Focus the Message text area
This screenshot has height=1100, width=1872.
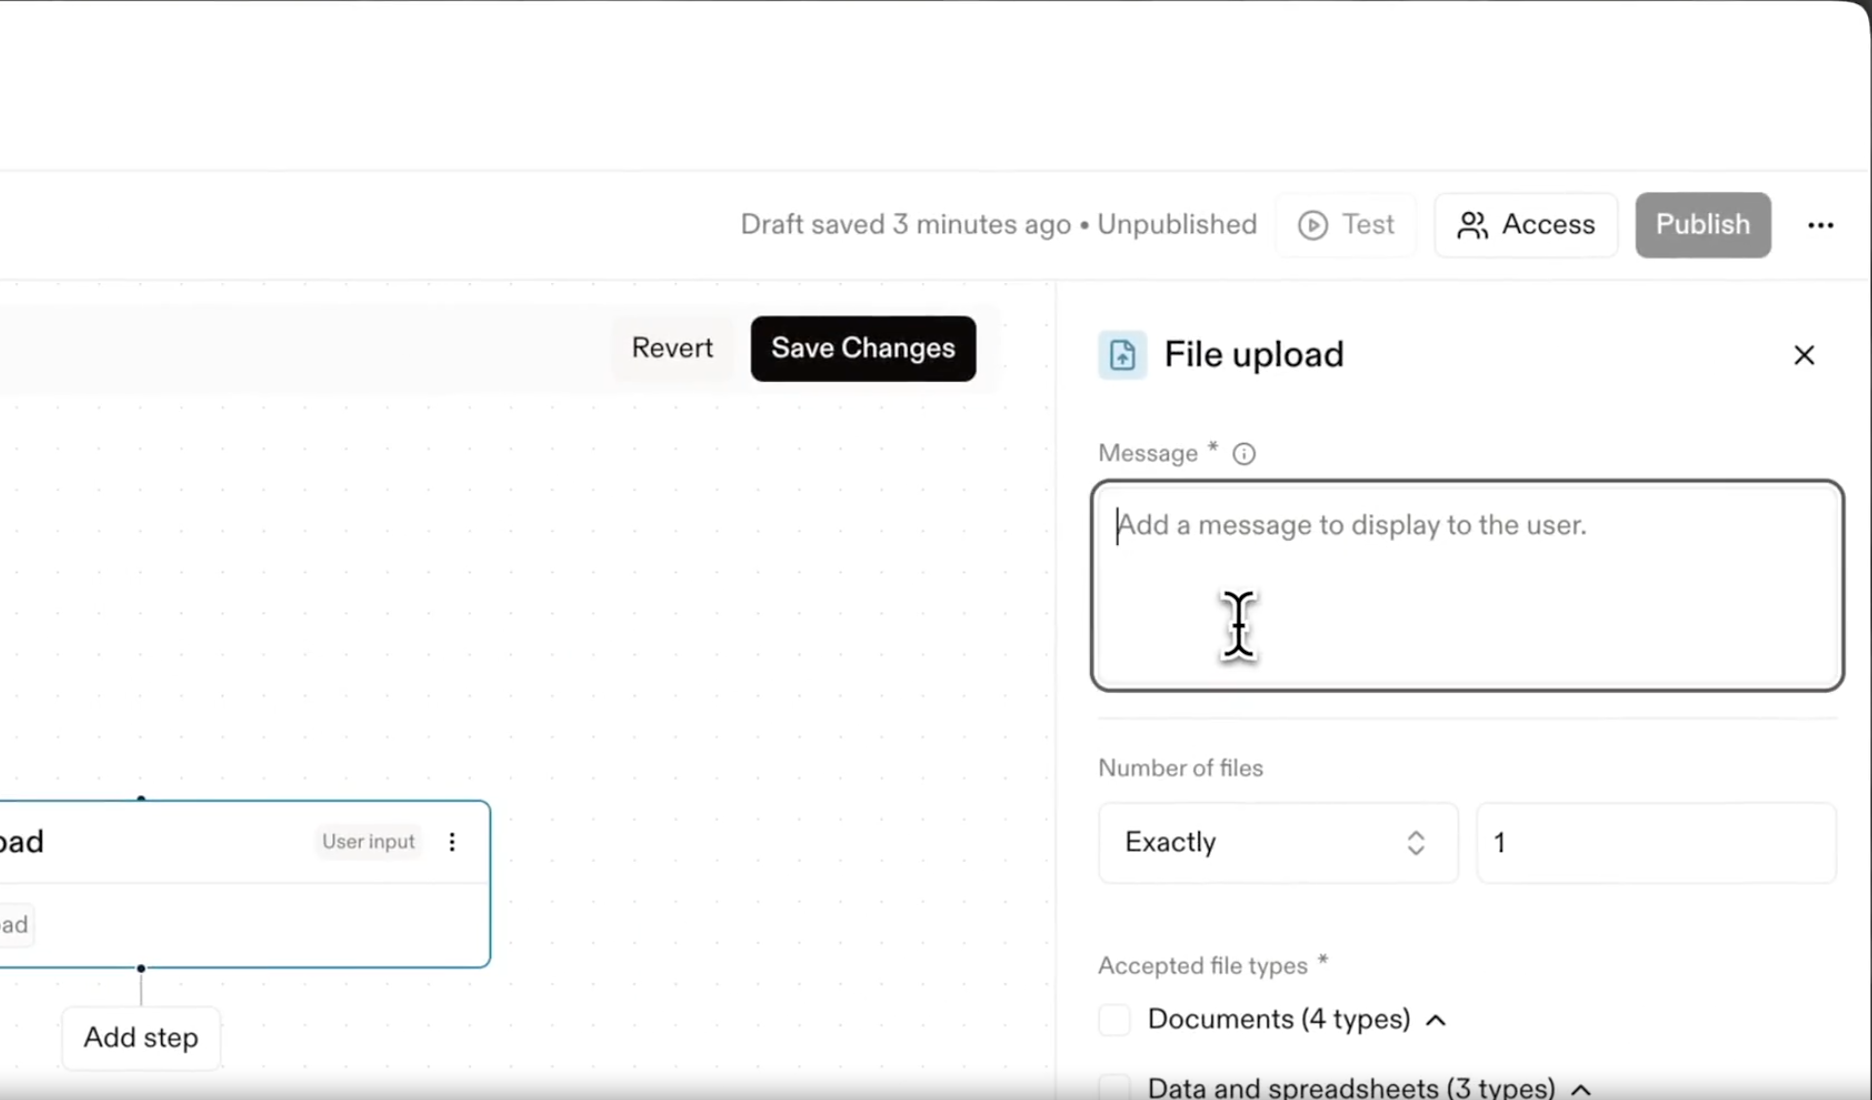pos(1466,585)
